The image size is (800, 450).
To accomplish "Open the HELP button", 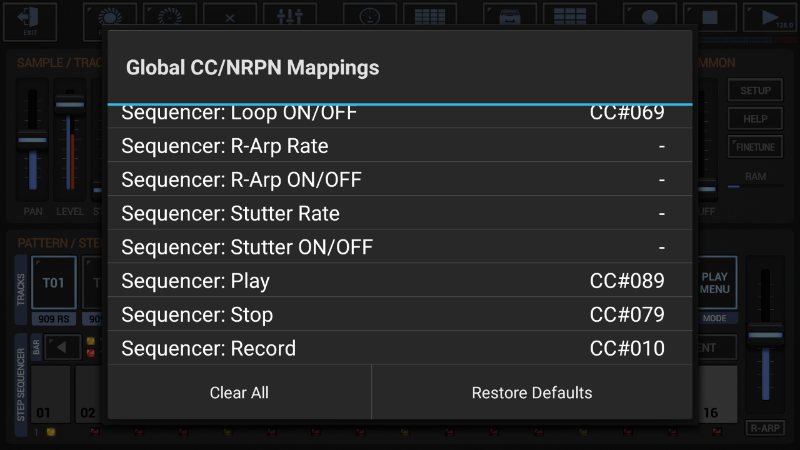I will tap(755, 119).
